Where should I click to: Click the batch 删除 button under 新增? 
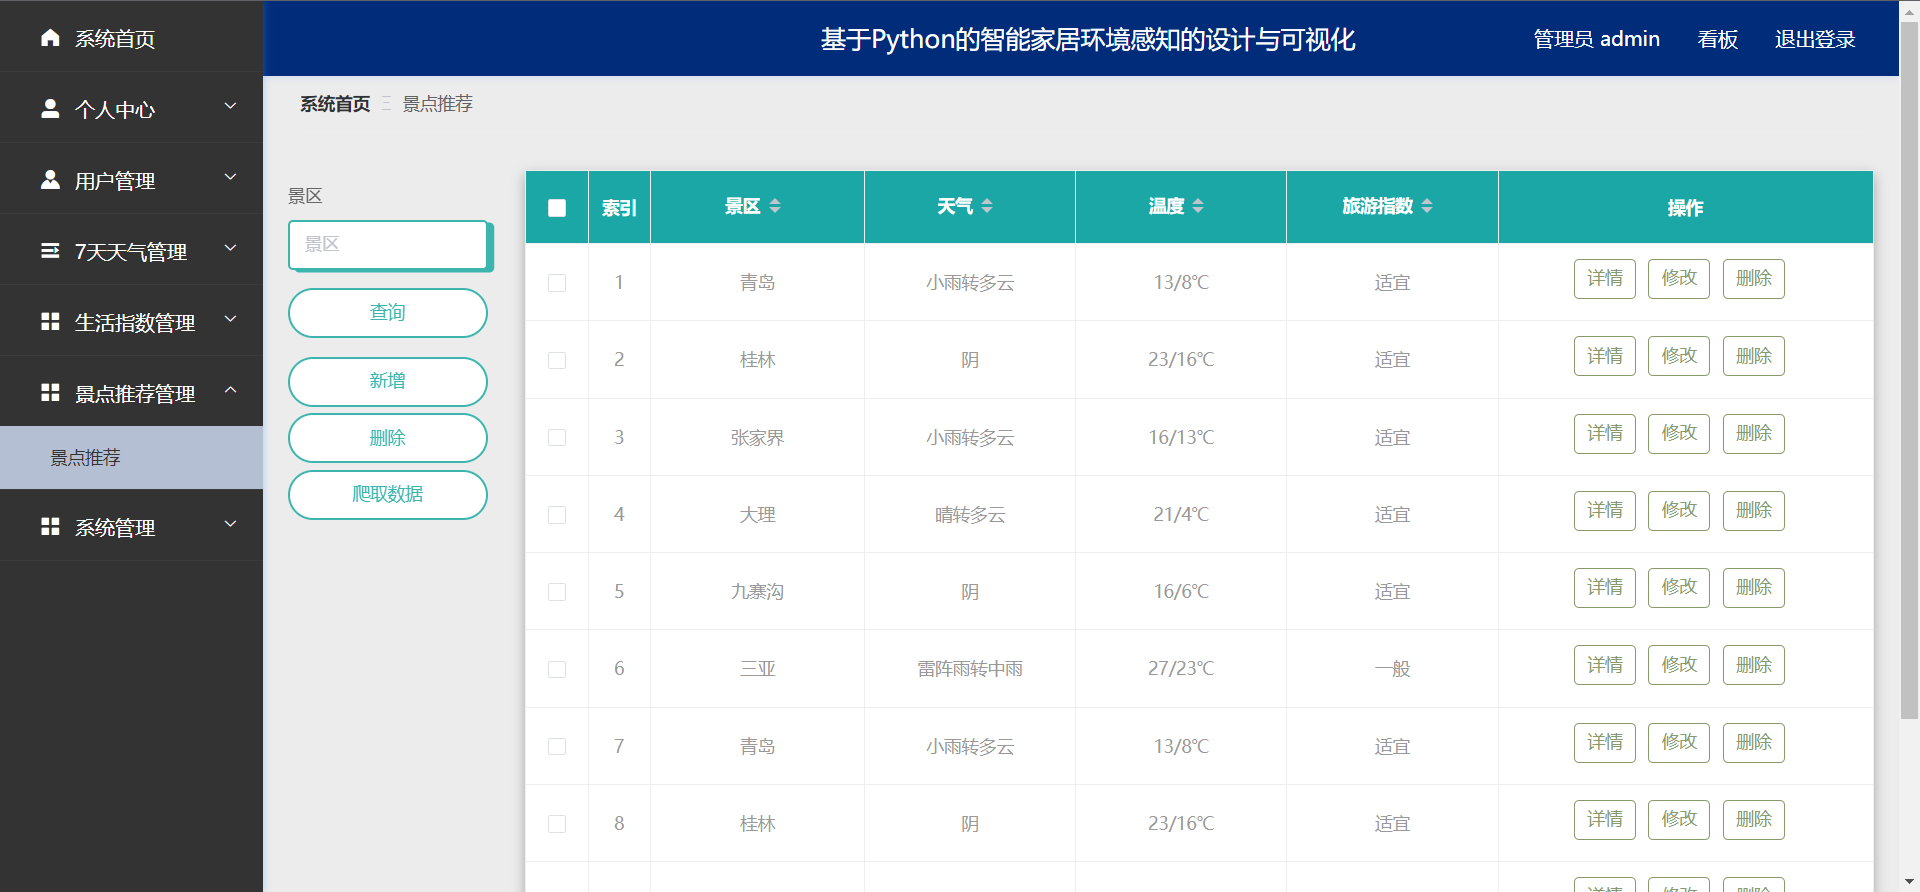point(388,438)
